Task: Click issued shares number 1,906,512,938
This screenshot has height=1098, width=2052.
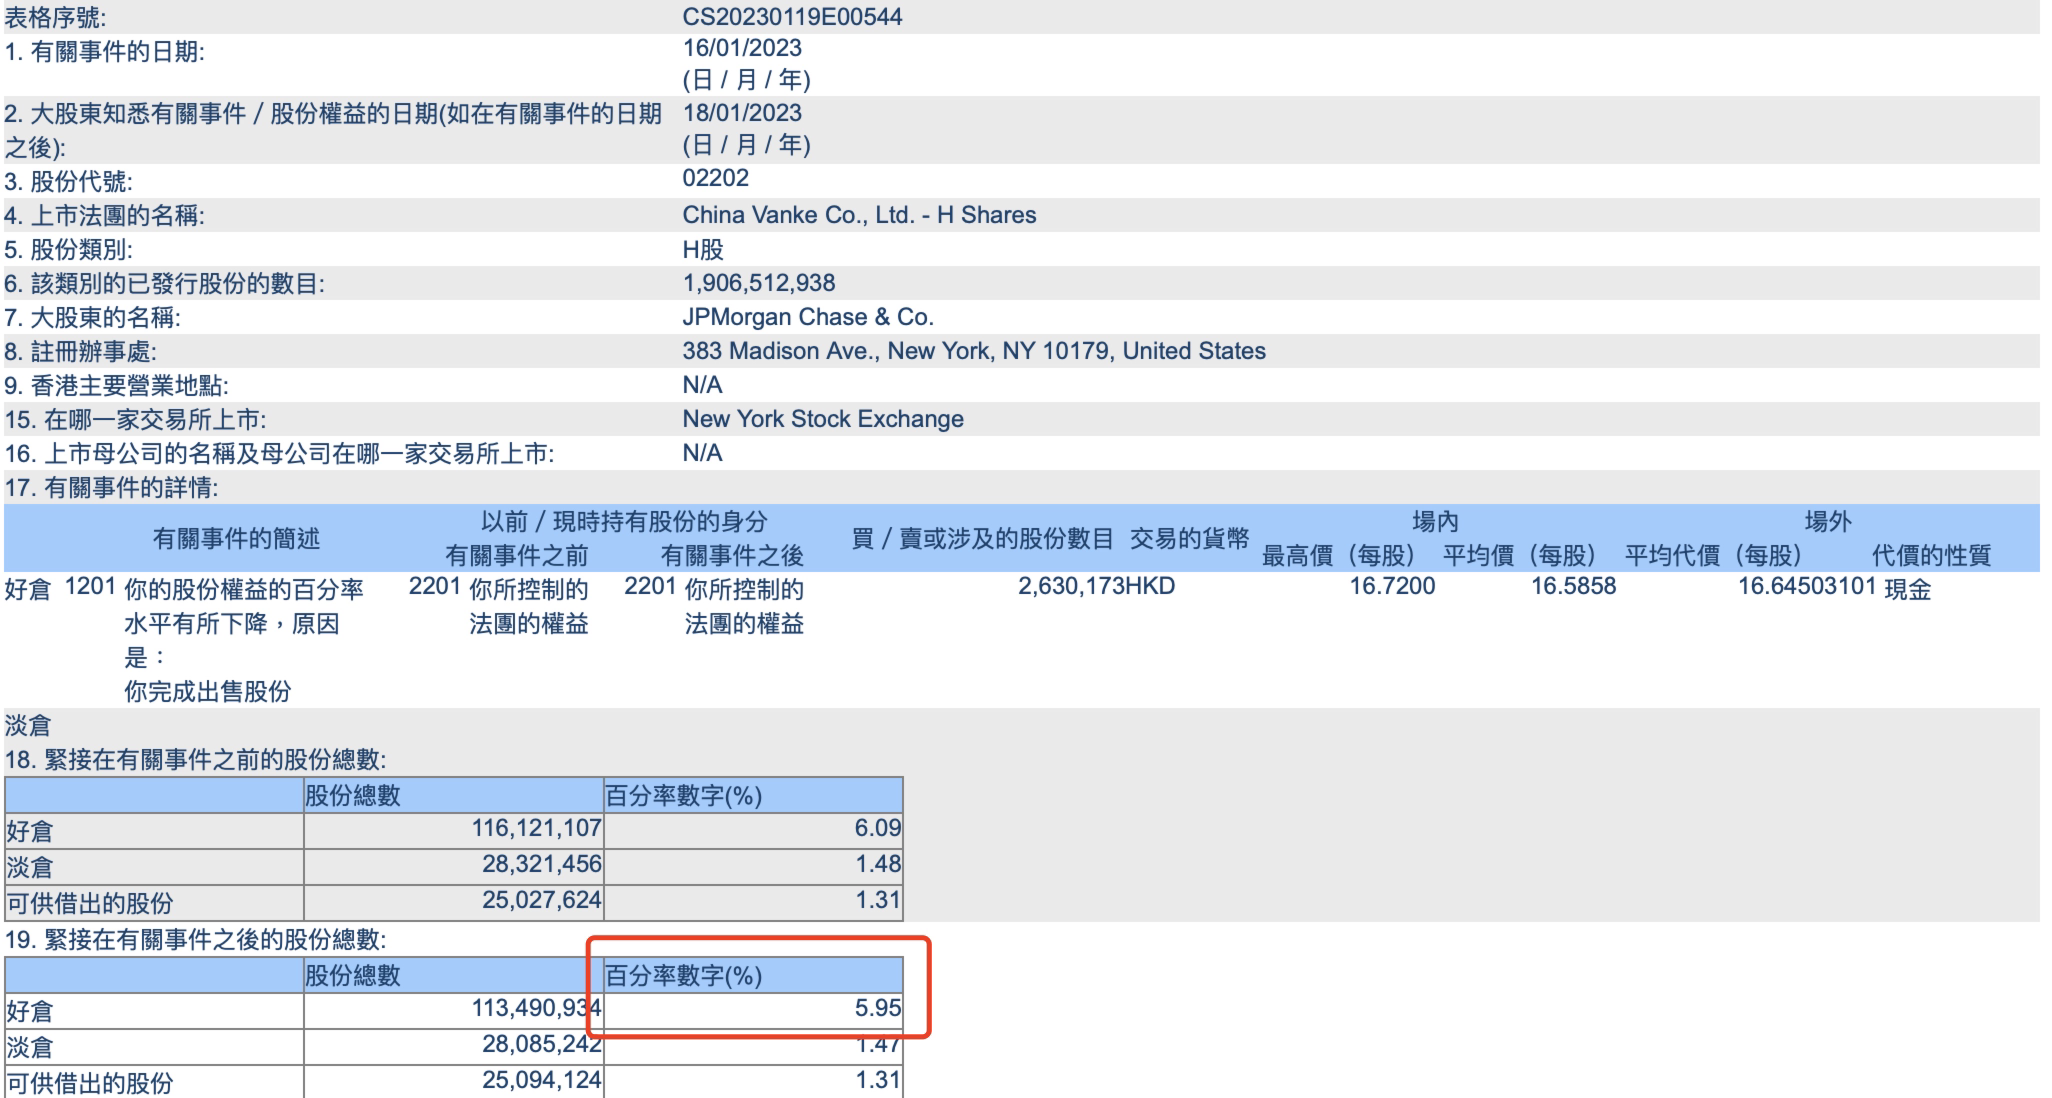Action: (758, 283)
